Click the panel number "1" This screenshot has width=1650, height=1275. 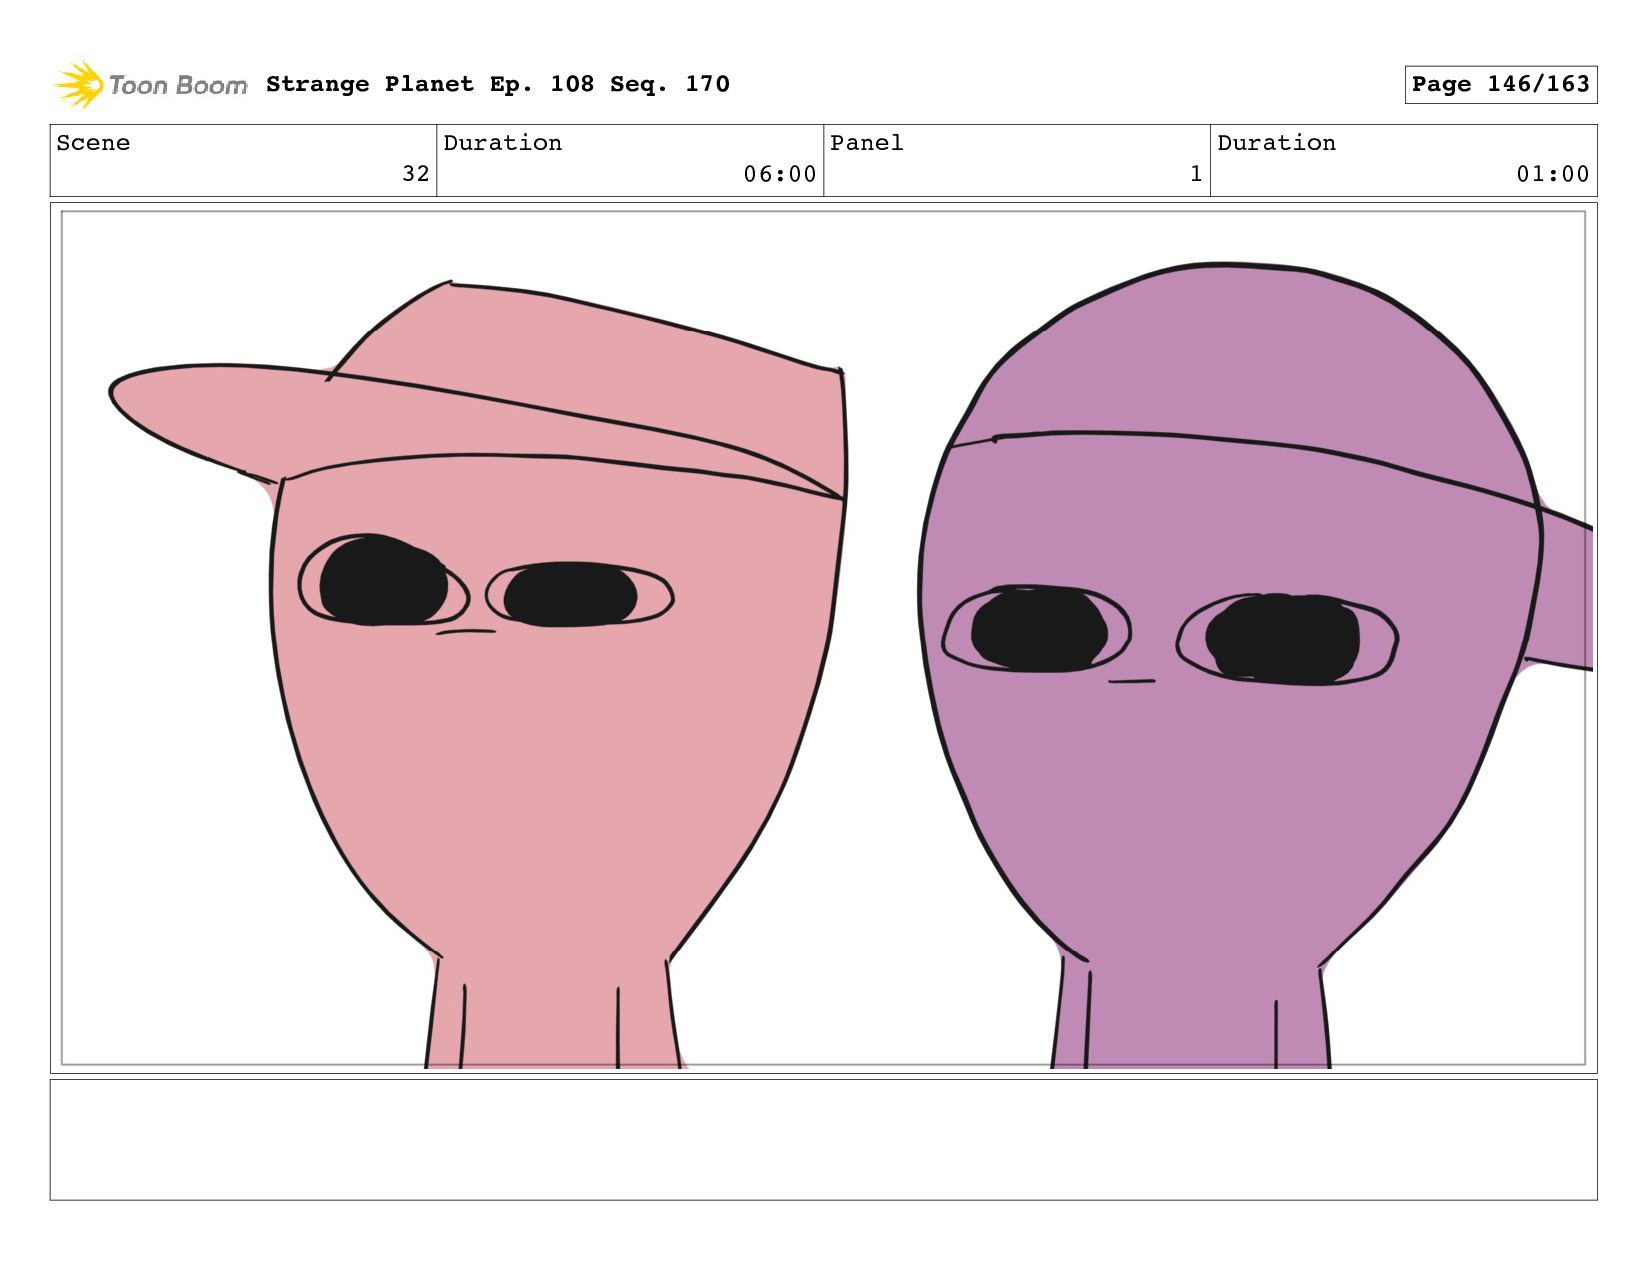tap(1196, 174)
